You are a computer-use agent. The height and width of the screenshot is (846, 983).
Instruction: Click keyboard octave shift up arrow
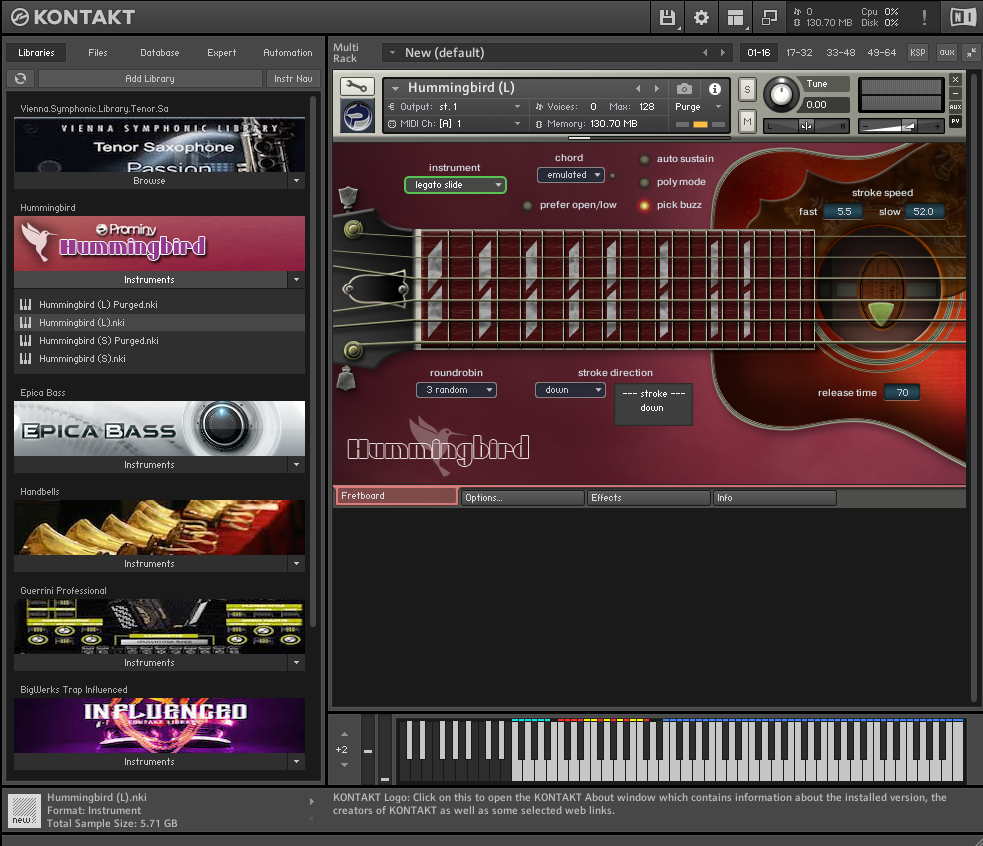[x=344, y=734]
